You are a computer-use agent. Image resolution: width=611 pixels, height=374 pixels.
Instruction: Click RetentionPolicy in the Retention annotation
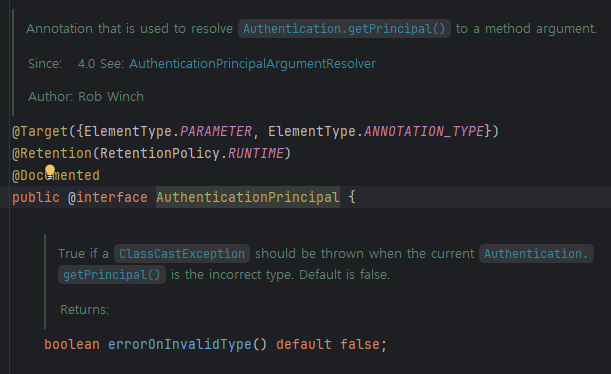pos(159,153)
